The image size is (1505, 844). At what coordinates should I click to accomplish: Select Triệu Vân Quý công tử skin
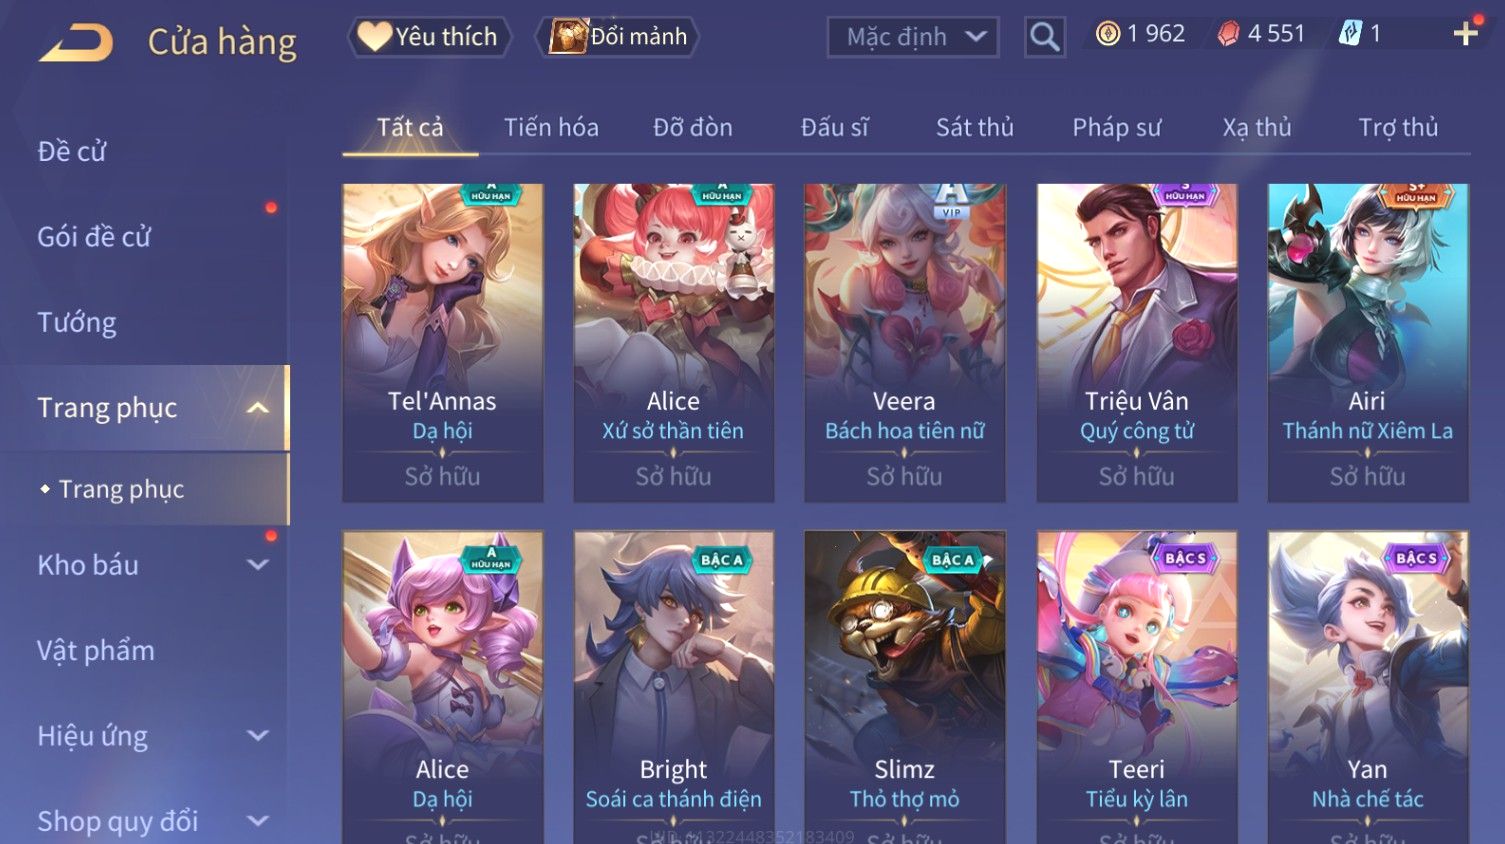(x=1136, y=342)
